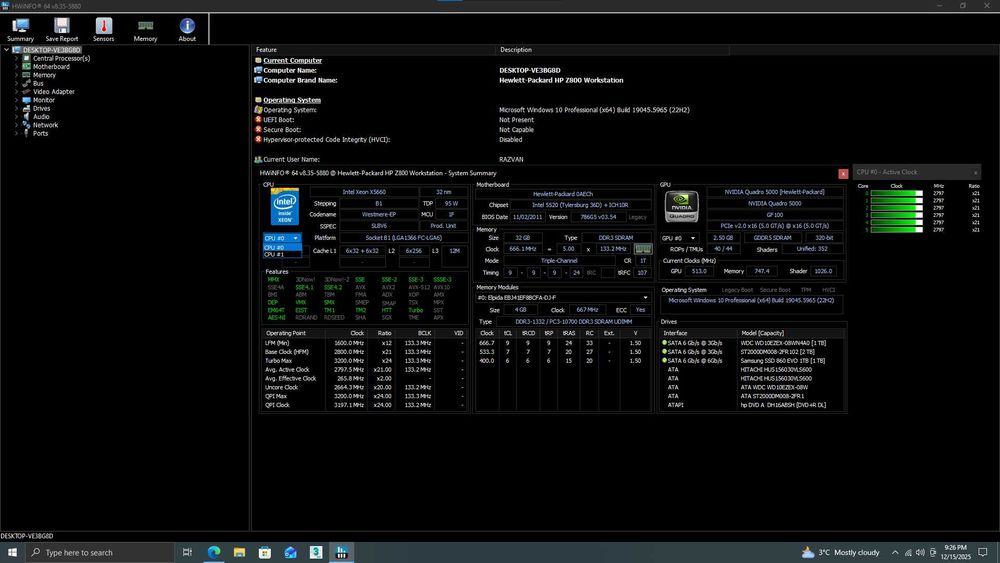Viewport: 1000px width, 563px height.
Task: Click the Motherboard tree icon
Action: [x=26, y=66]
